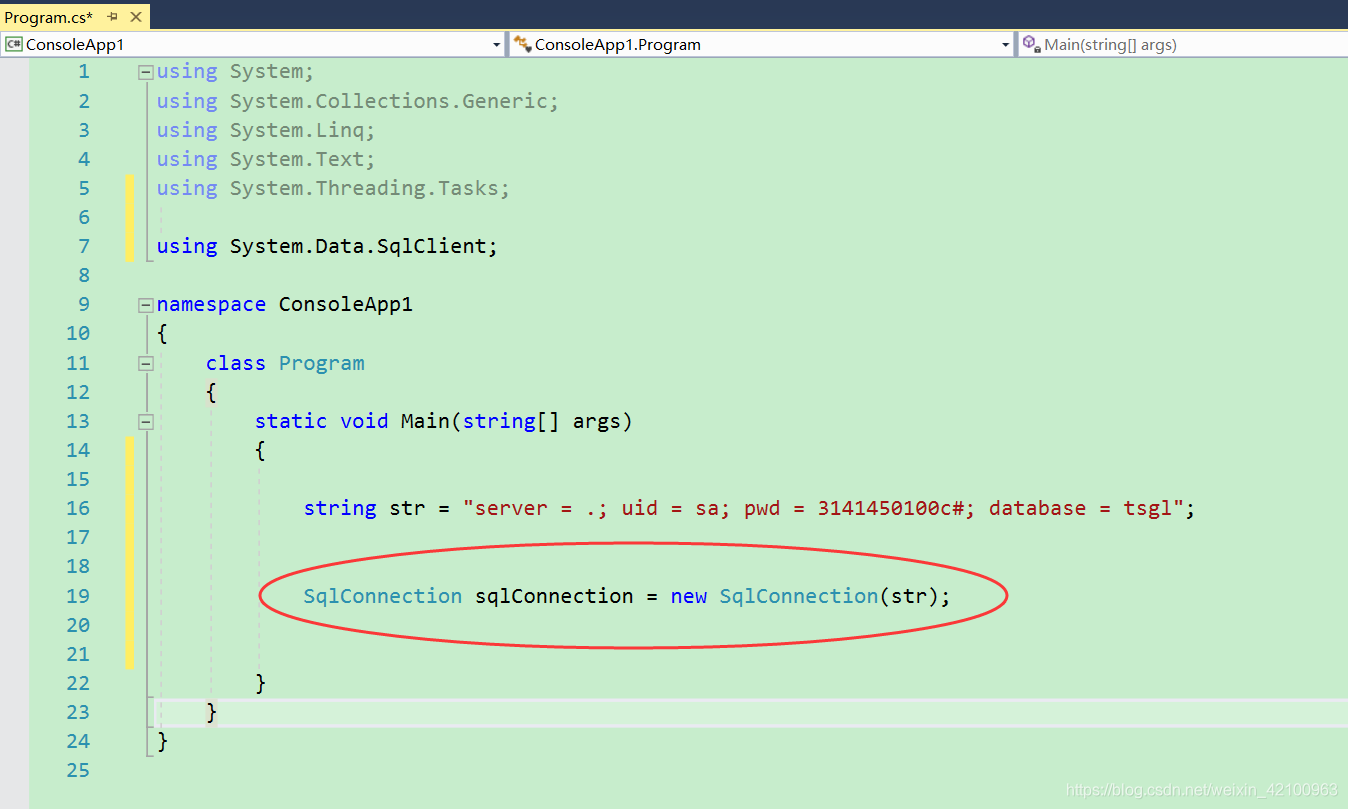Click the first 'SqlConnection' type on line 19
The height and width of the screenshot is (809, 1348).
coord(383,596)
